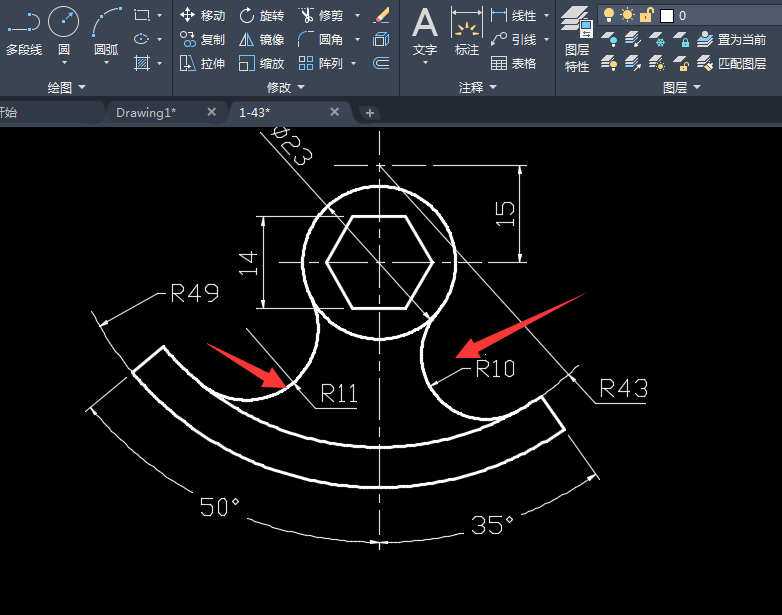Open hatch tool dropdown arrow
This screenshot has height=615, width=782.
(160, 63)
